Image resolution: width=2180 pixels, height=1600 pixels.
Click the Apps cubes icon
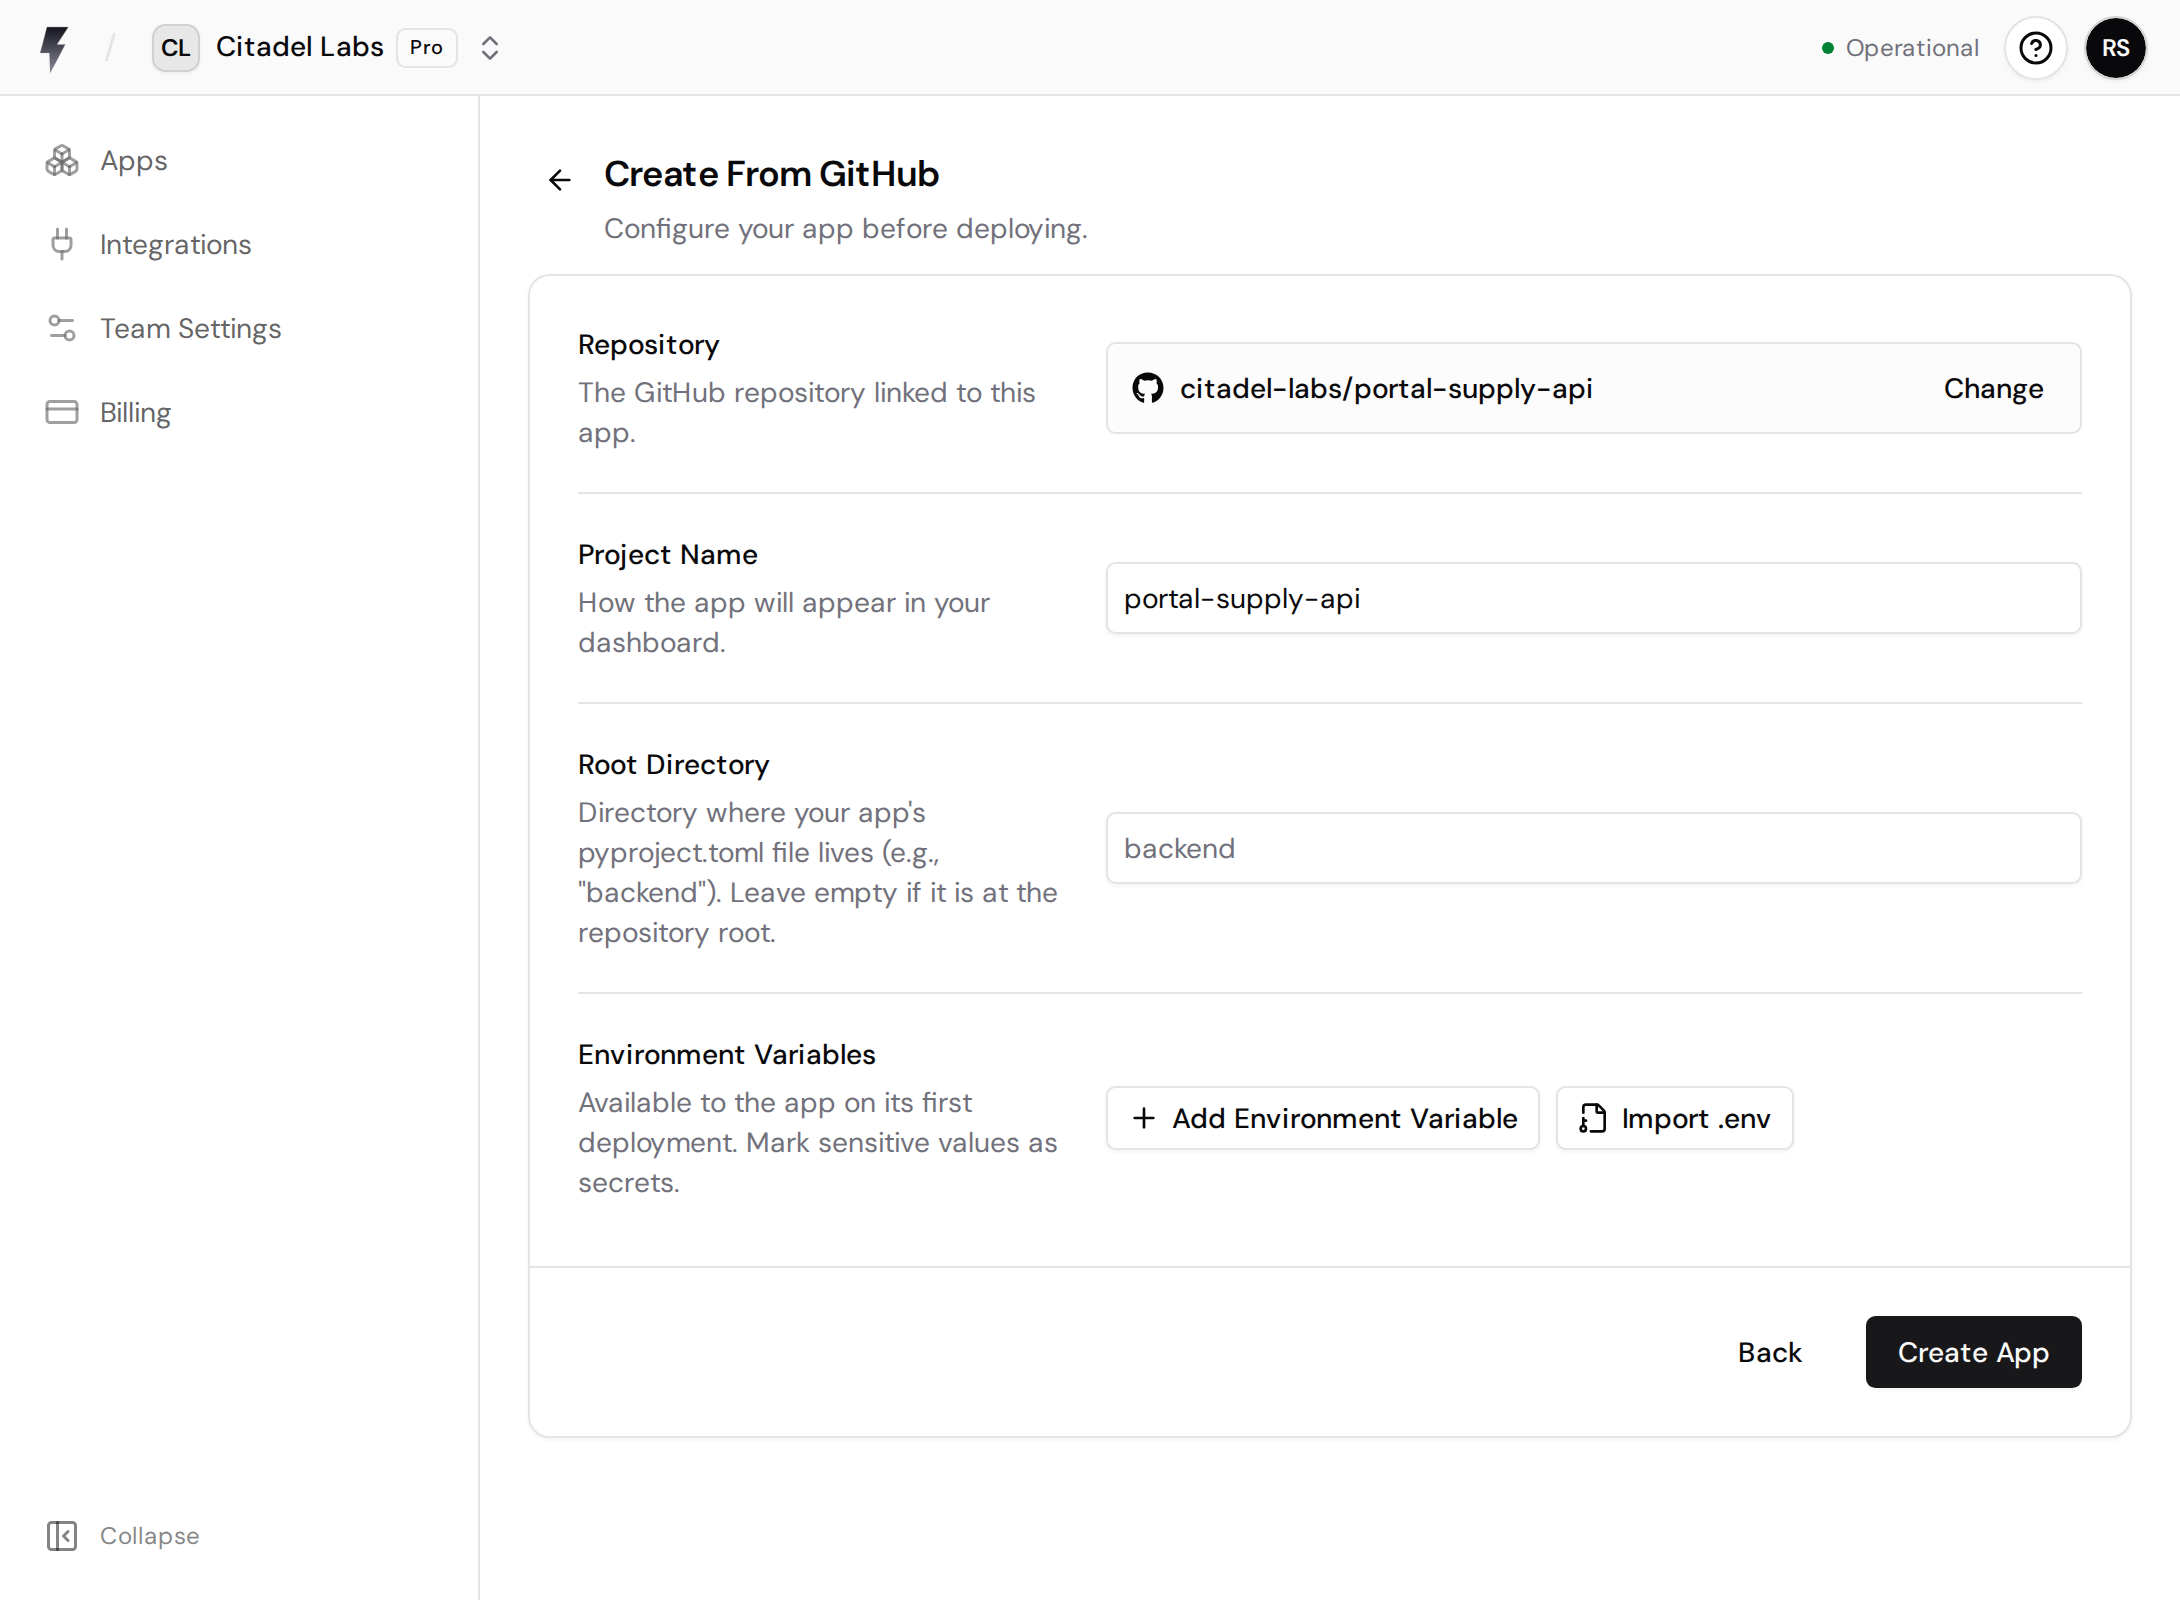click(62, 161)
